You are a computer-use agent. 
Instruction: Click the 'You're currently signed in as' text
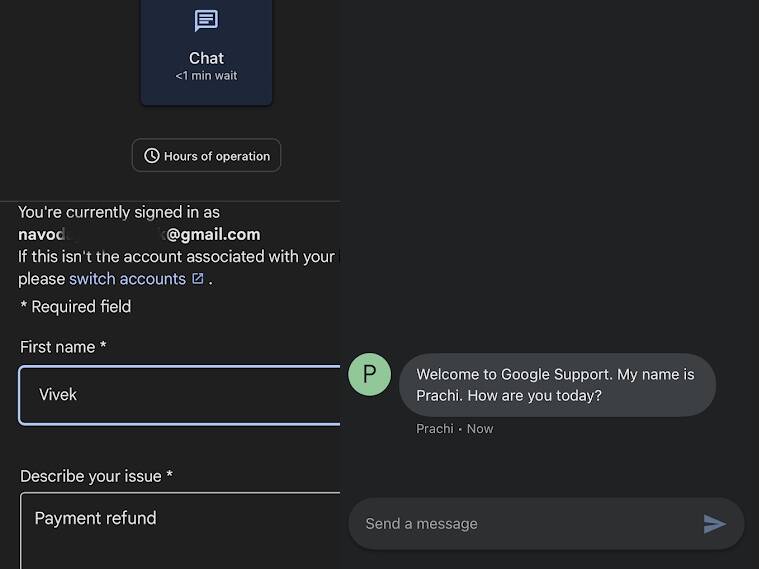point(119,212)
